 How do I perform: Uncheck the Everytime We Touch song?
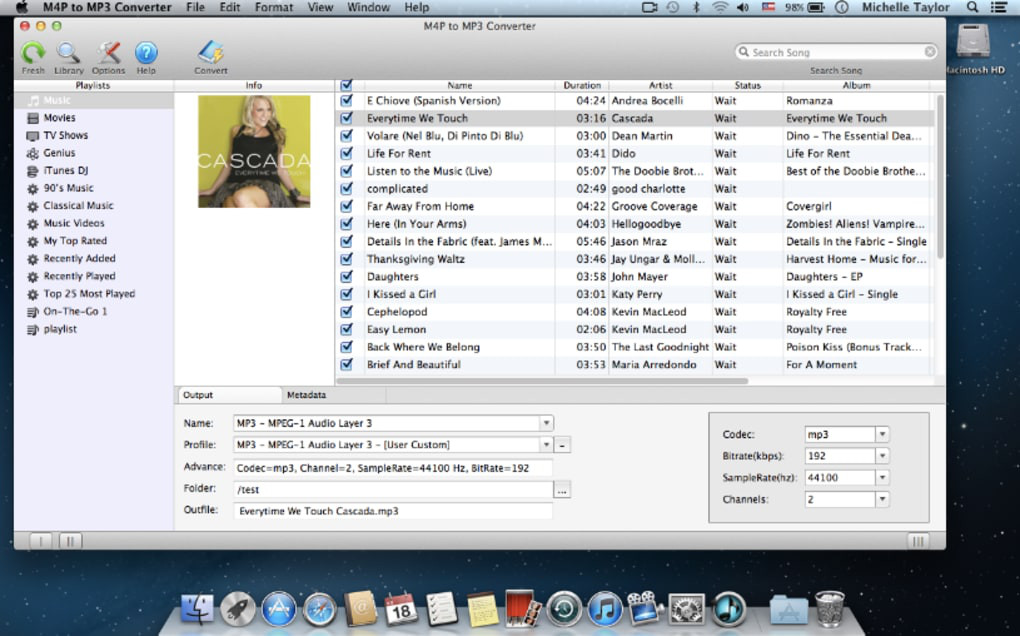coord(347,118)
